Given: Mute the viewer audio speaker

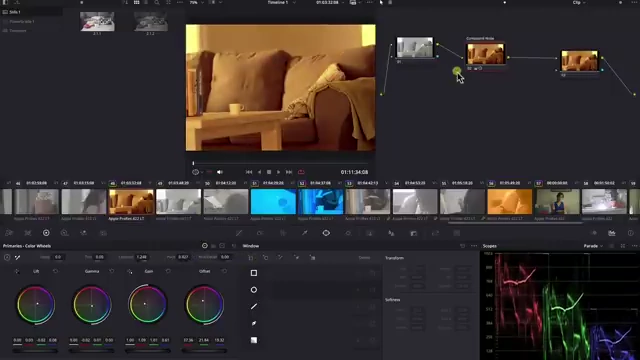Looking at the screenshot, I should point(220,172).
